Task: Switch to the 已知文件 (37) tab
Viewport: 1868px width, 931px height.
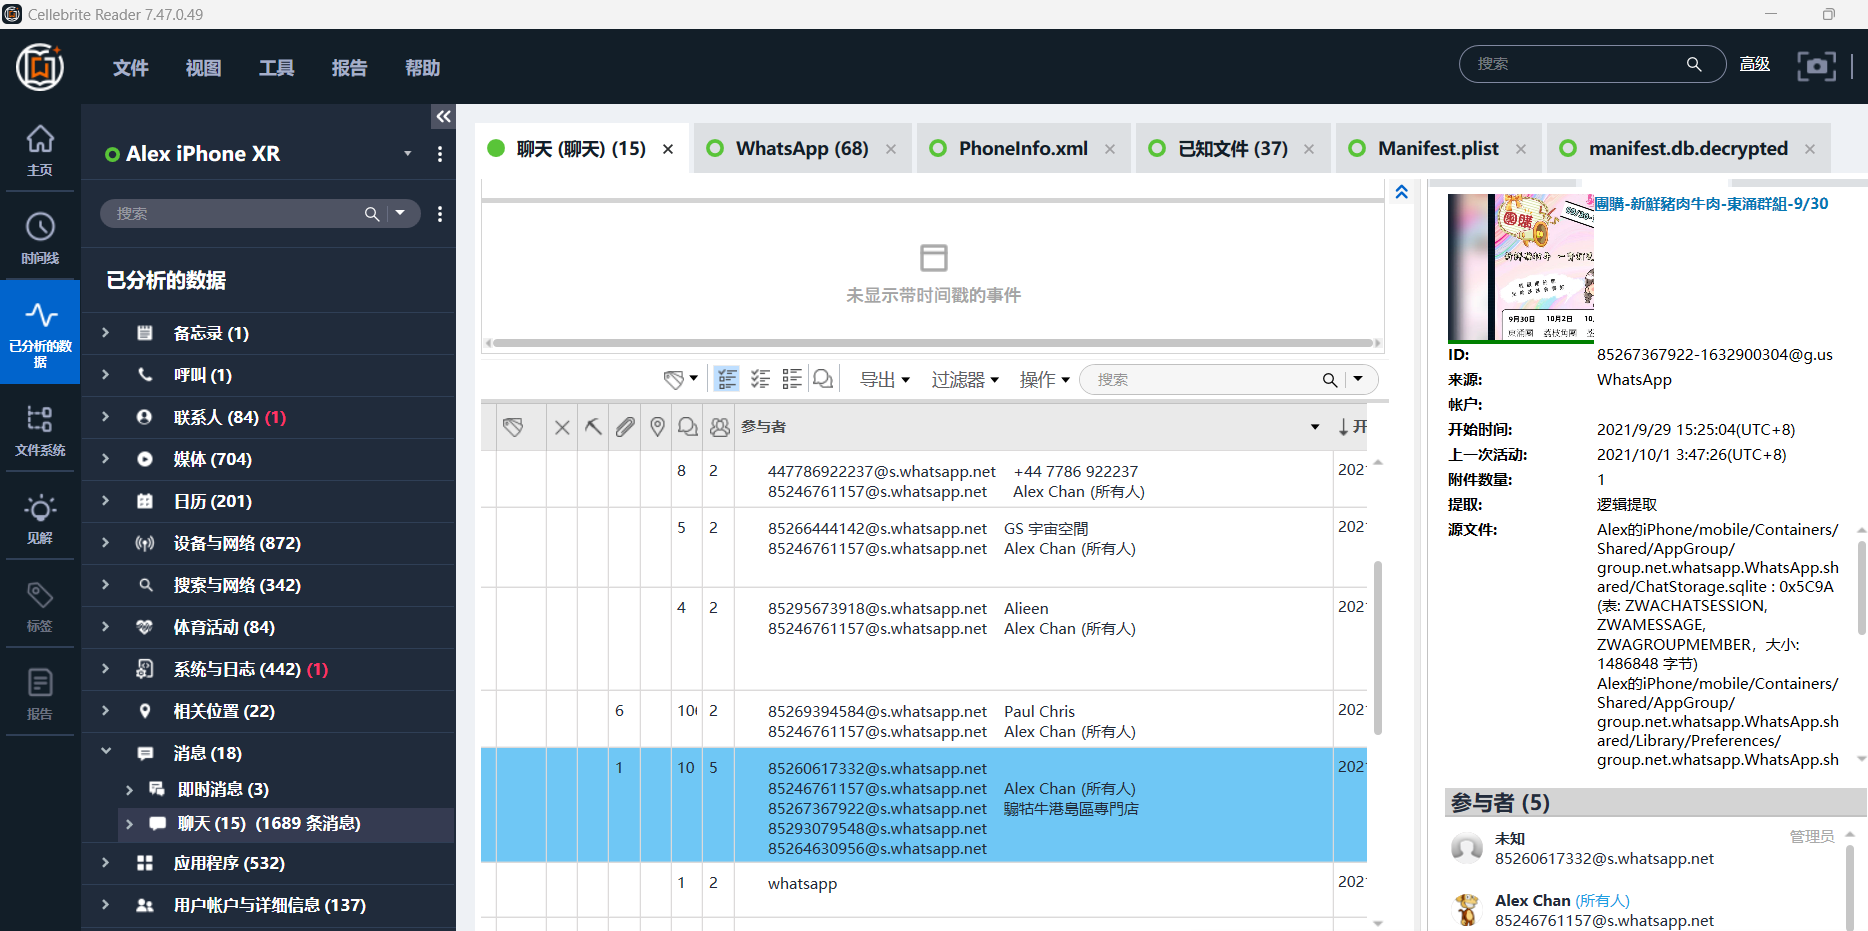Action: [x=1232, y=148]
